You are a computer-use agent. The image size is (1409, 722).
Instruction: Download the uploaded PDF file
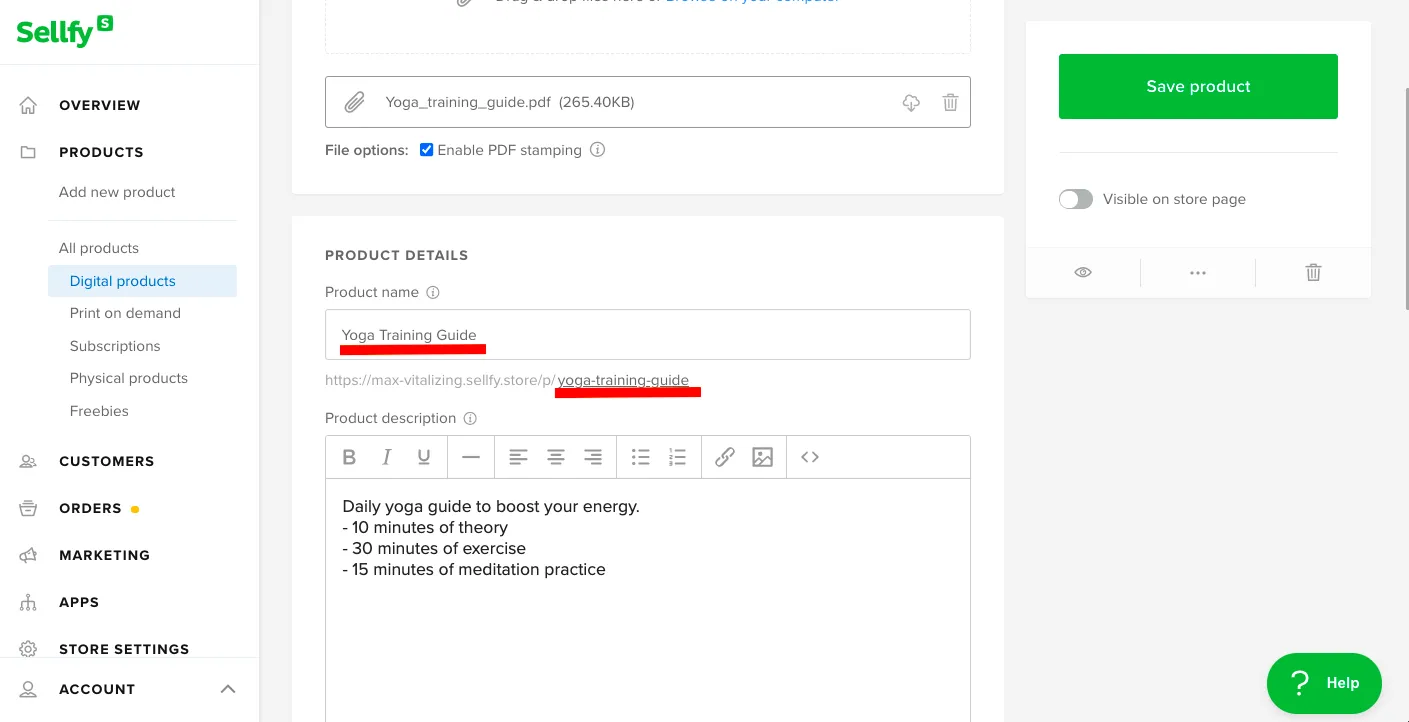(911, 102)
